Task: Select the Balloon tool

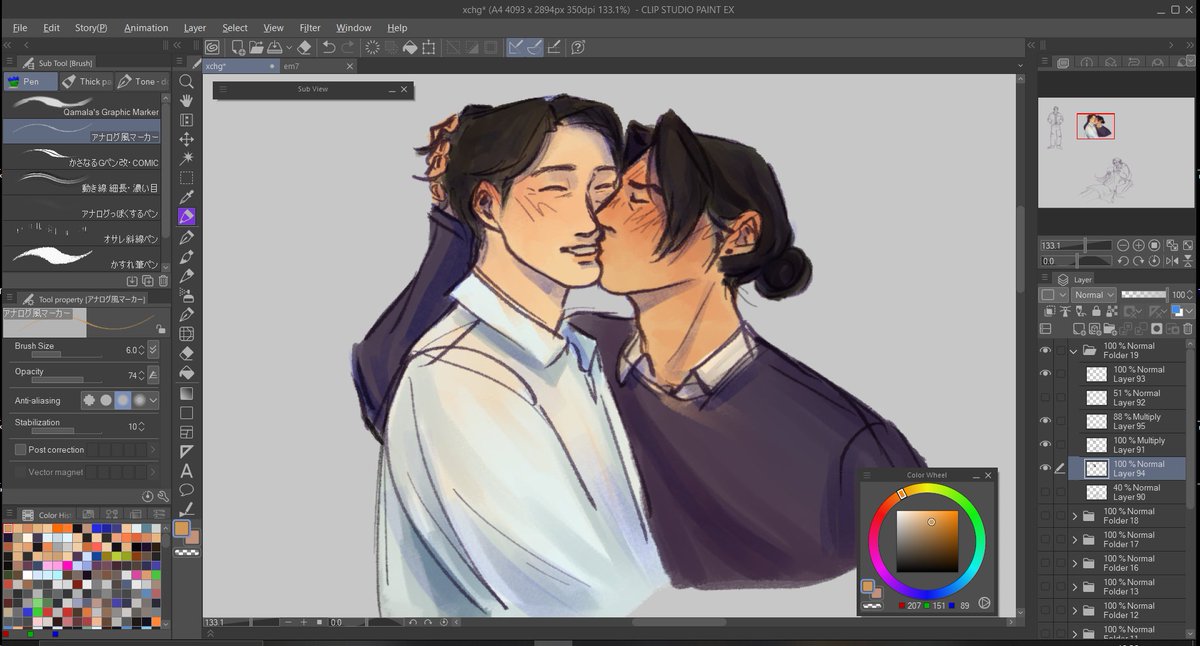Action: click(x=186, y=490)
